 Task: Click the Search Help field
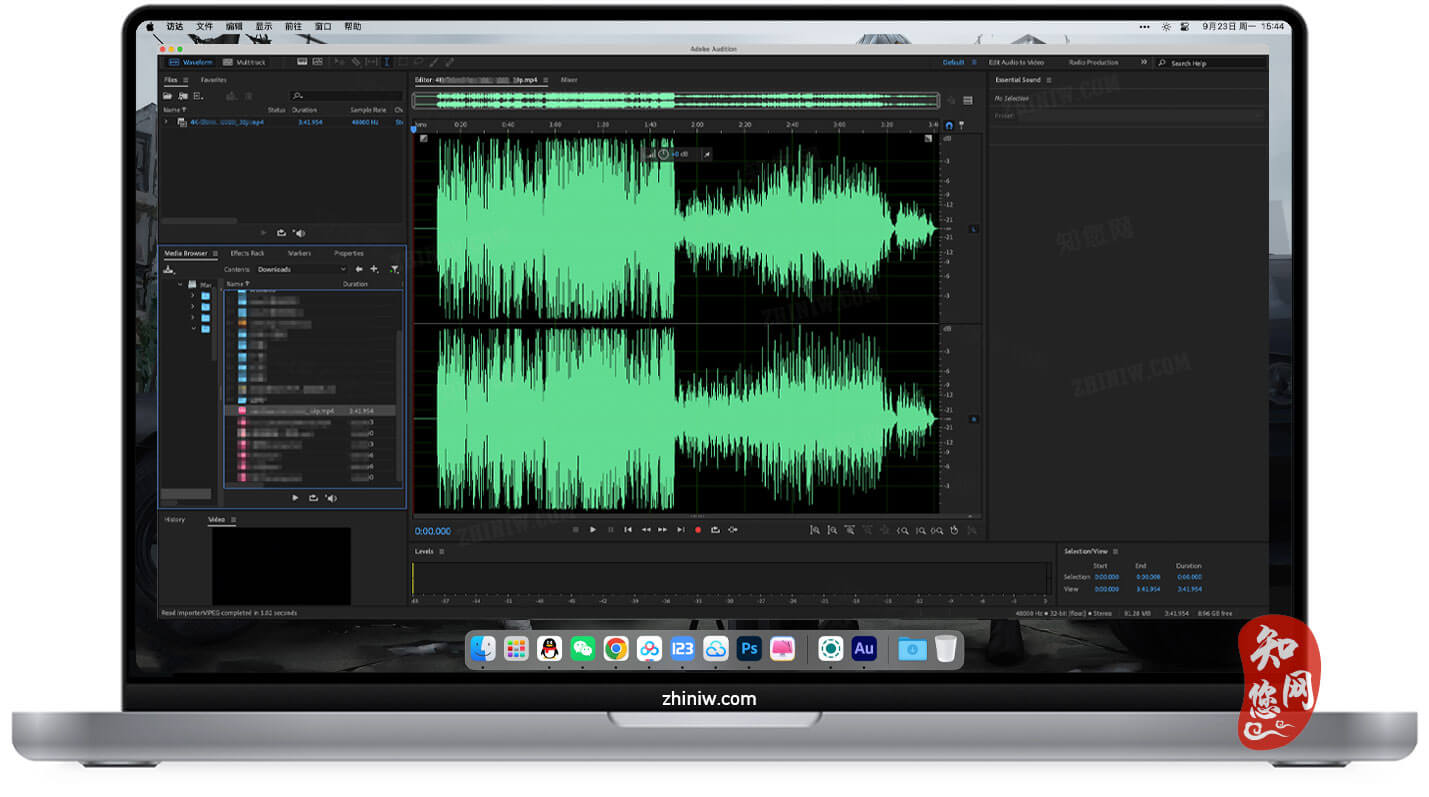click(x=1210, y=62)
